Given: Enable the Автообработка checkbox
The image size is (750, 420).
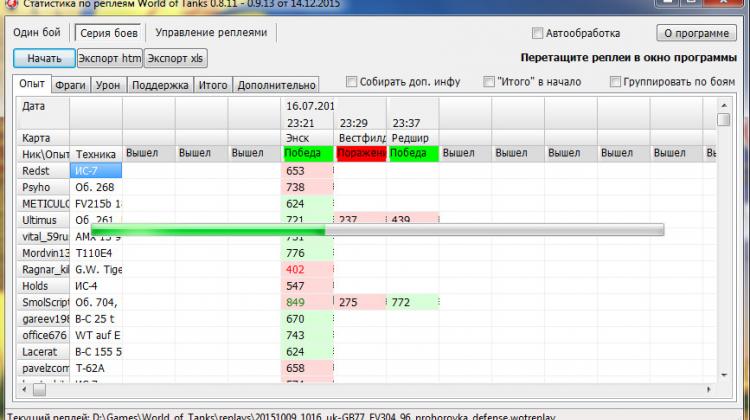Looking at the screenshot, I should pos(537,33).
